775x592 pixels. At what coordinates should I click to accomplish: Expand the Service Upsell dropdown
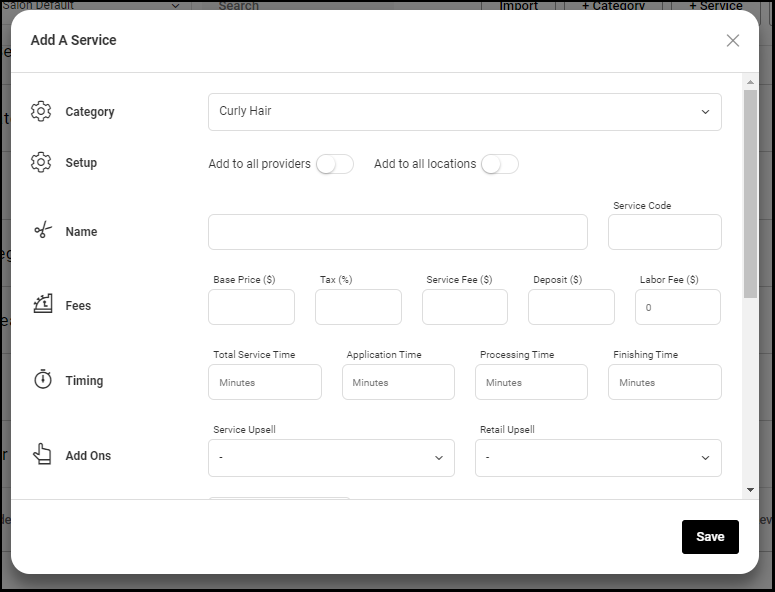(x=331, y=458)
